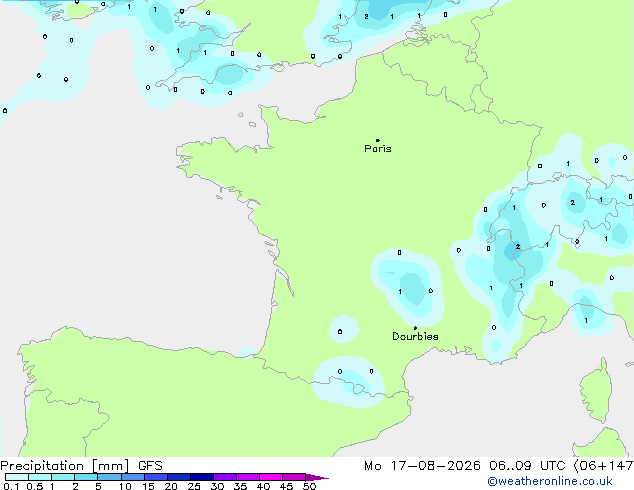Click the legend value label '50'
634x490 pixels.
click(309, 486)
